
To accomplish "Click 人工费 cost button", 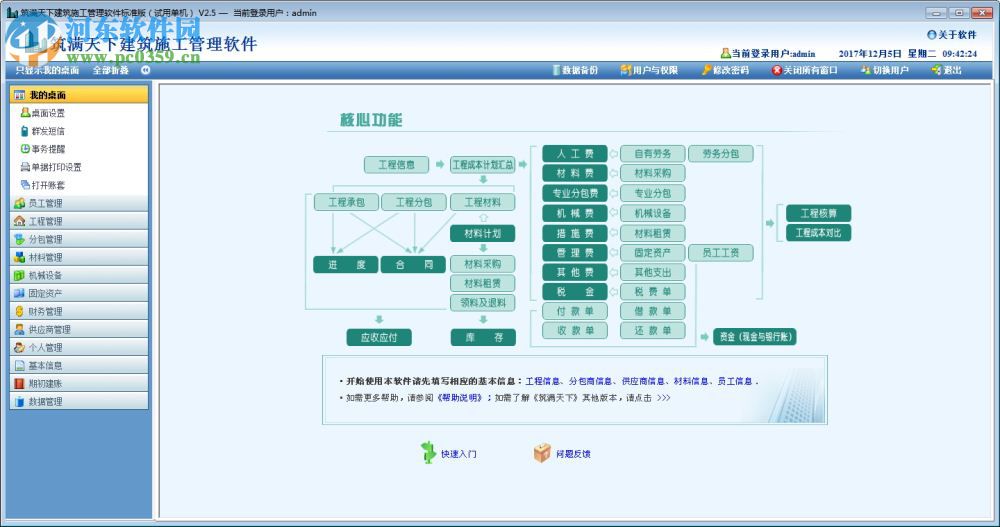I will 575,154.
